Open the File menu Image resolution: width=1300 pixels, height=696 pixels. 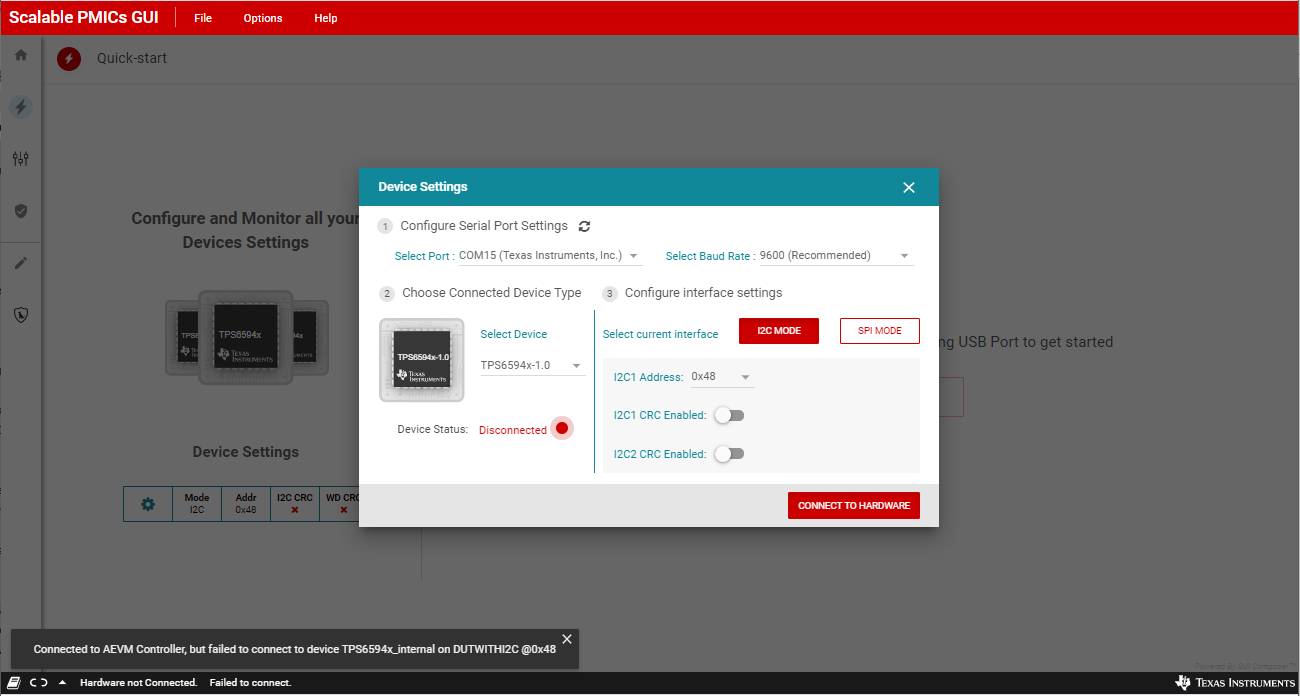pyautogui.click(x=203, y=18)
